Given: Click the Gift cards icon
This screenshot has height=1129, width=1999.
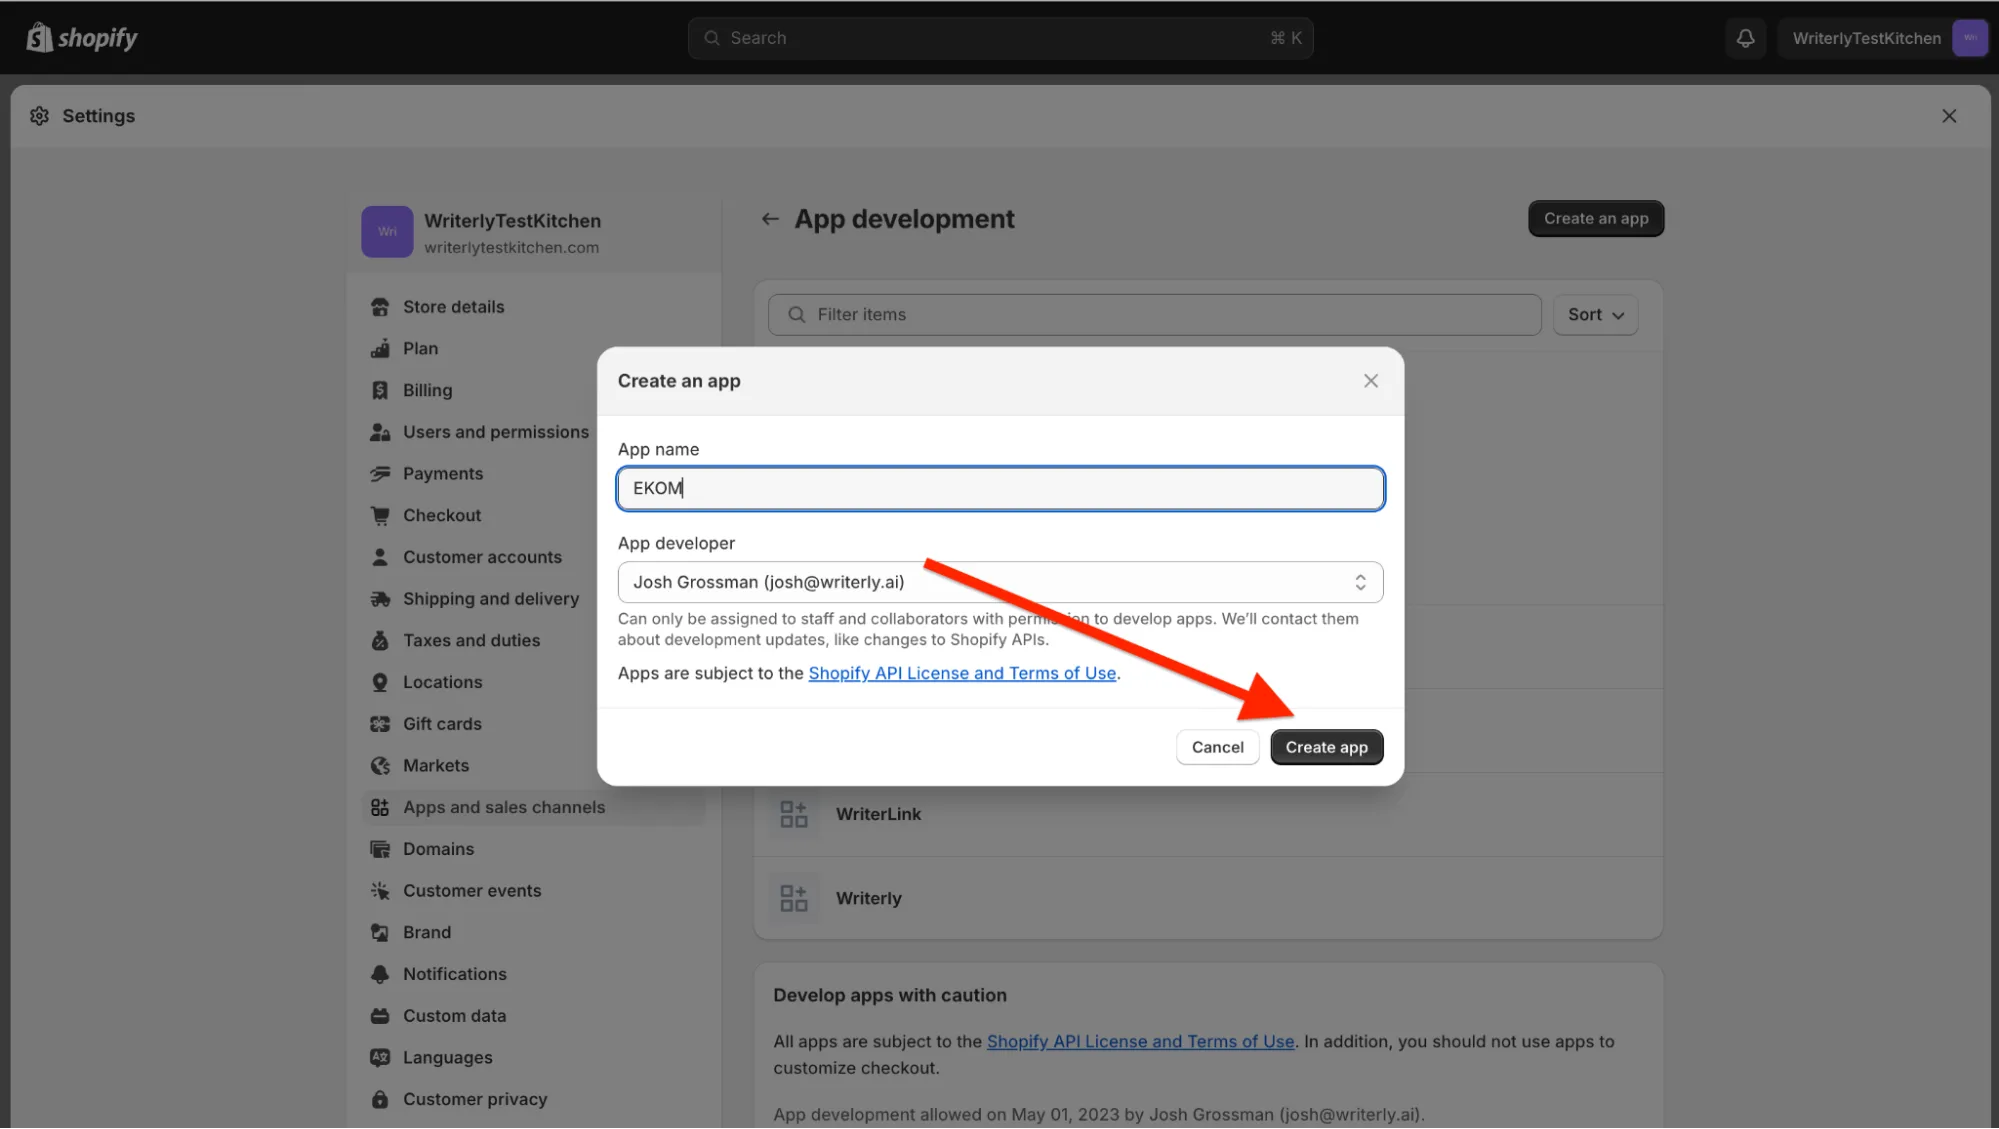Looking at the screenshot, I should click(x=380, y=724).
